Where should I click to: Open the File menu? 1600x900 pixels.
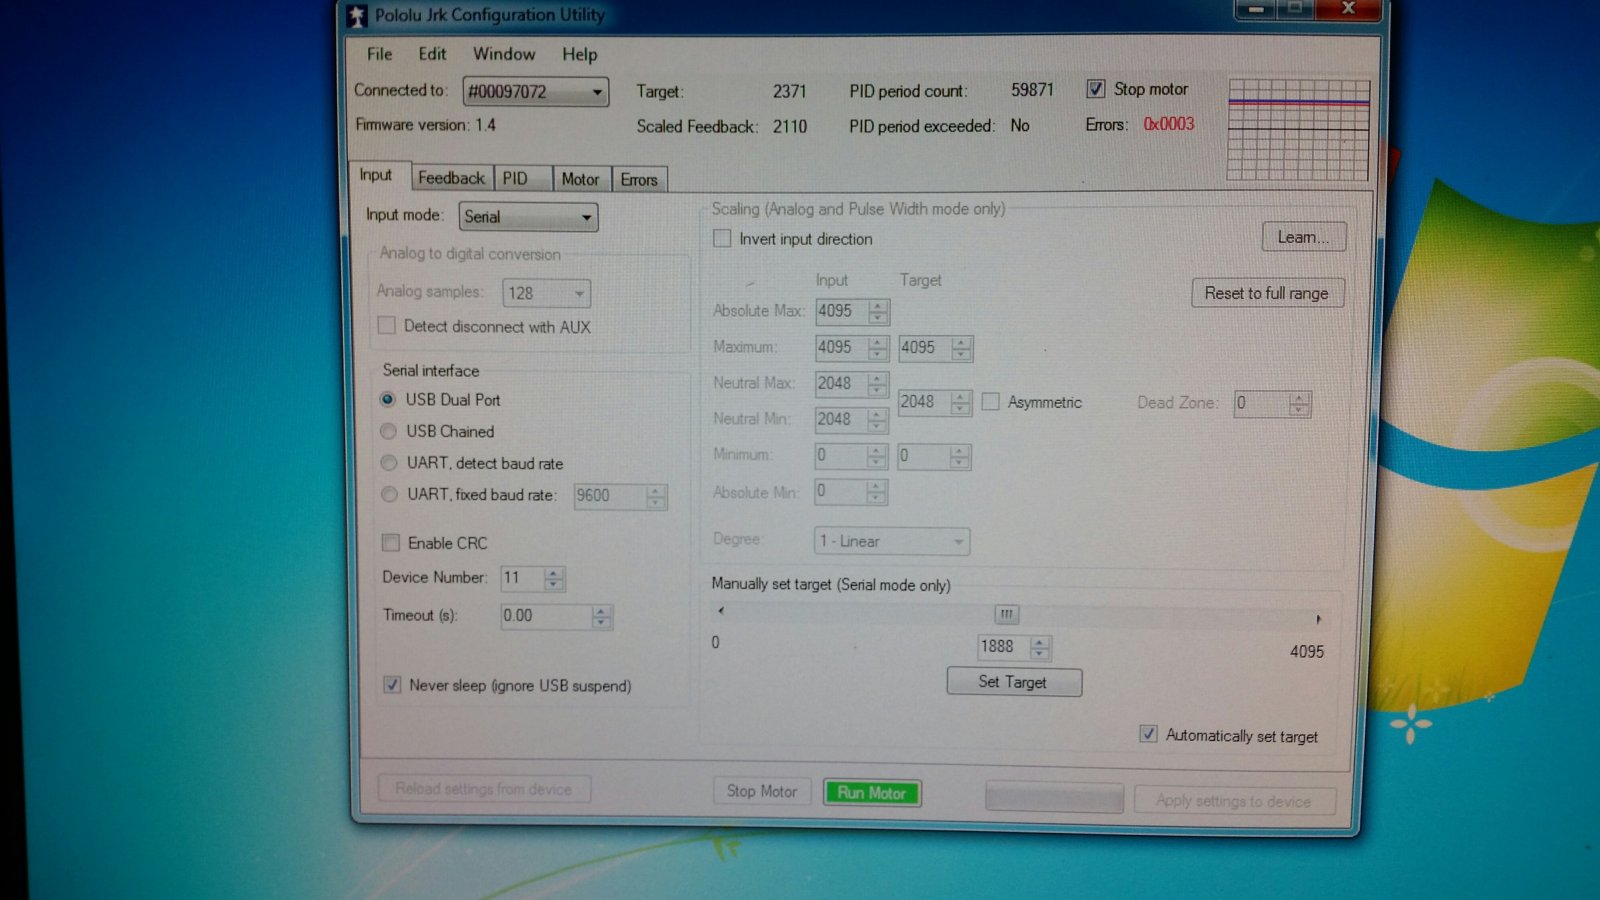pos(379,54)
